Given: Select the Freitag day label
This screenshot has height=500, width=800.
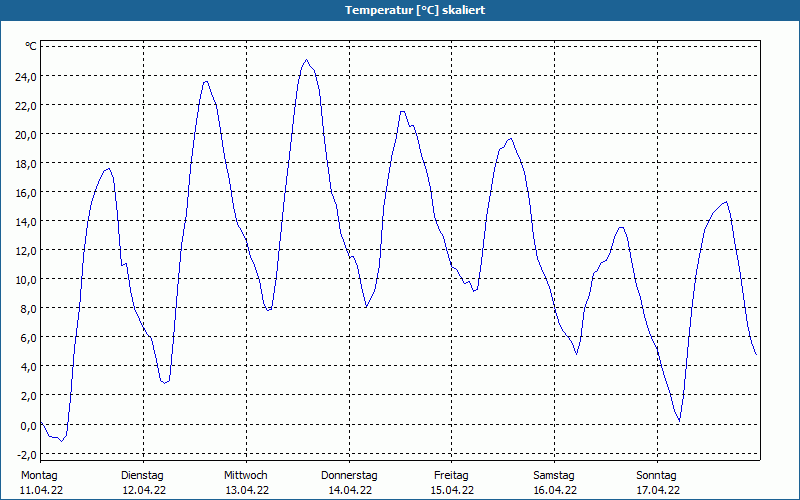Looking at the screenshot, I should (x=451, y=475).
